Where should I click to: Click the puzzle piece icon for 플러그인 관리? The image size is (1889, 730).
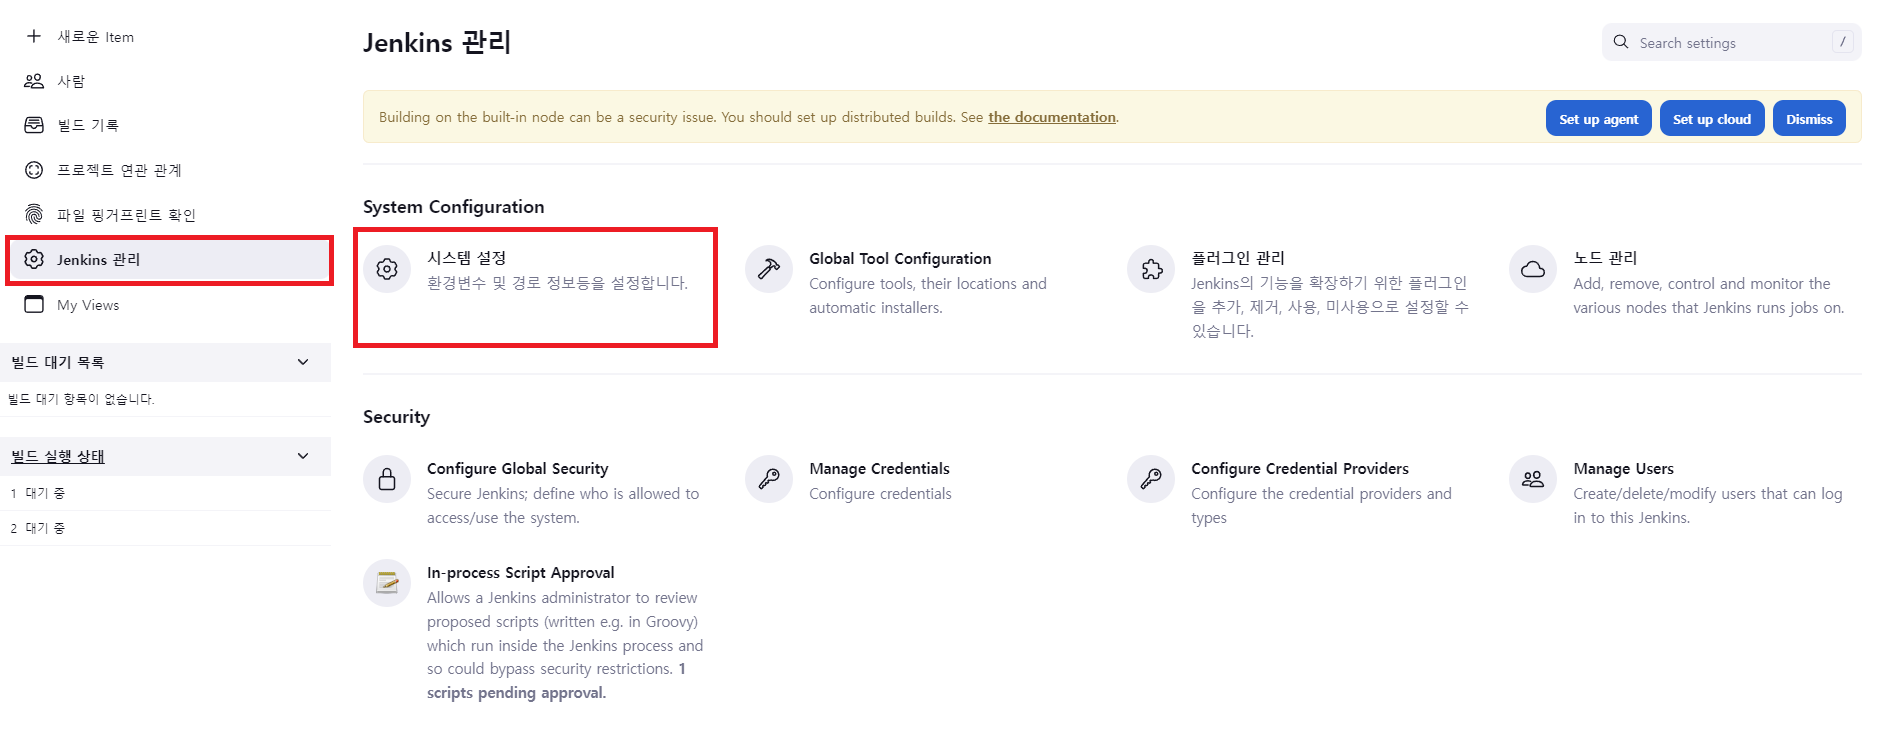click(x=1151, y=269)
